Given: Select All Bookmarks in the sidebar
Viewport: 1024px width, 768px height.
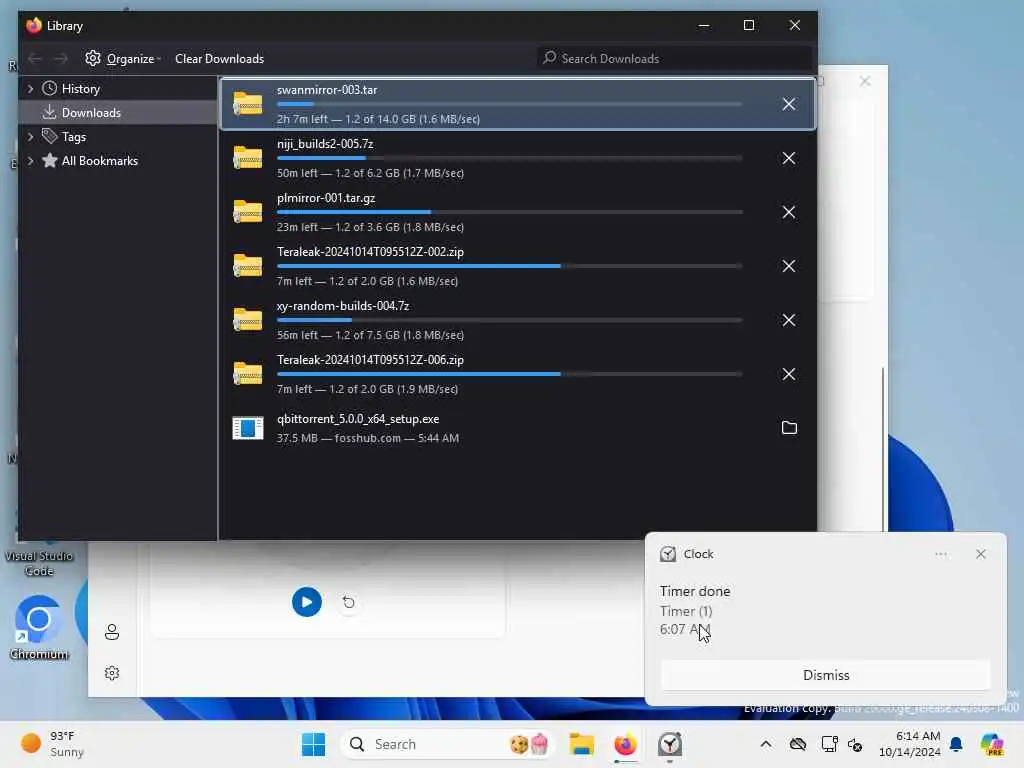Looking at the screenshot, I should [99, 161].
